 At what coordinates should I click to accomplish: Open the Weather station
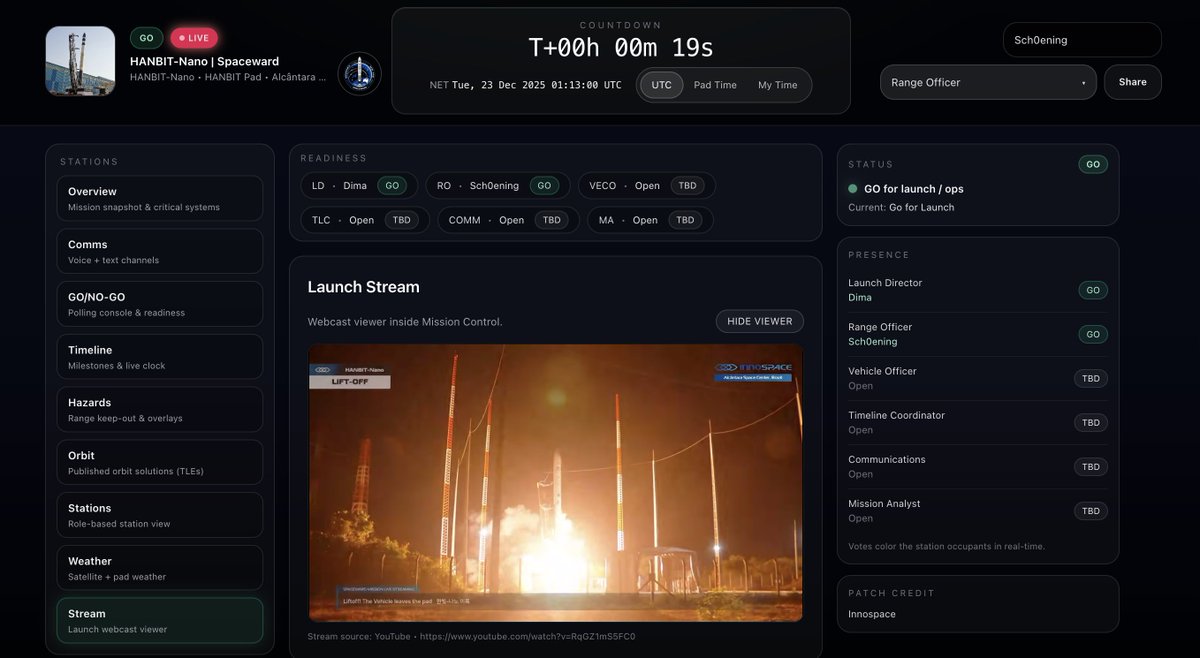click(160, 568)
